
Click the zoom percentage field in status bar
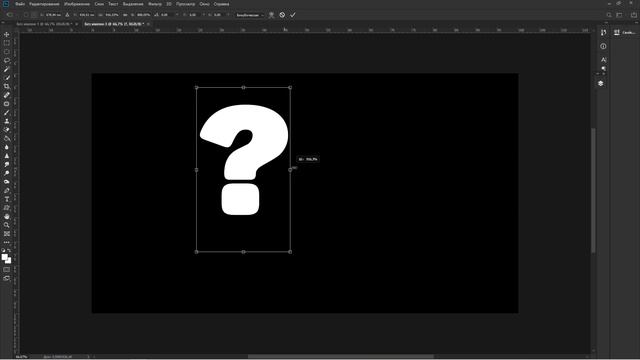tap(21, 357)
